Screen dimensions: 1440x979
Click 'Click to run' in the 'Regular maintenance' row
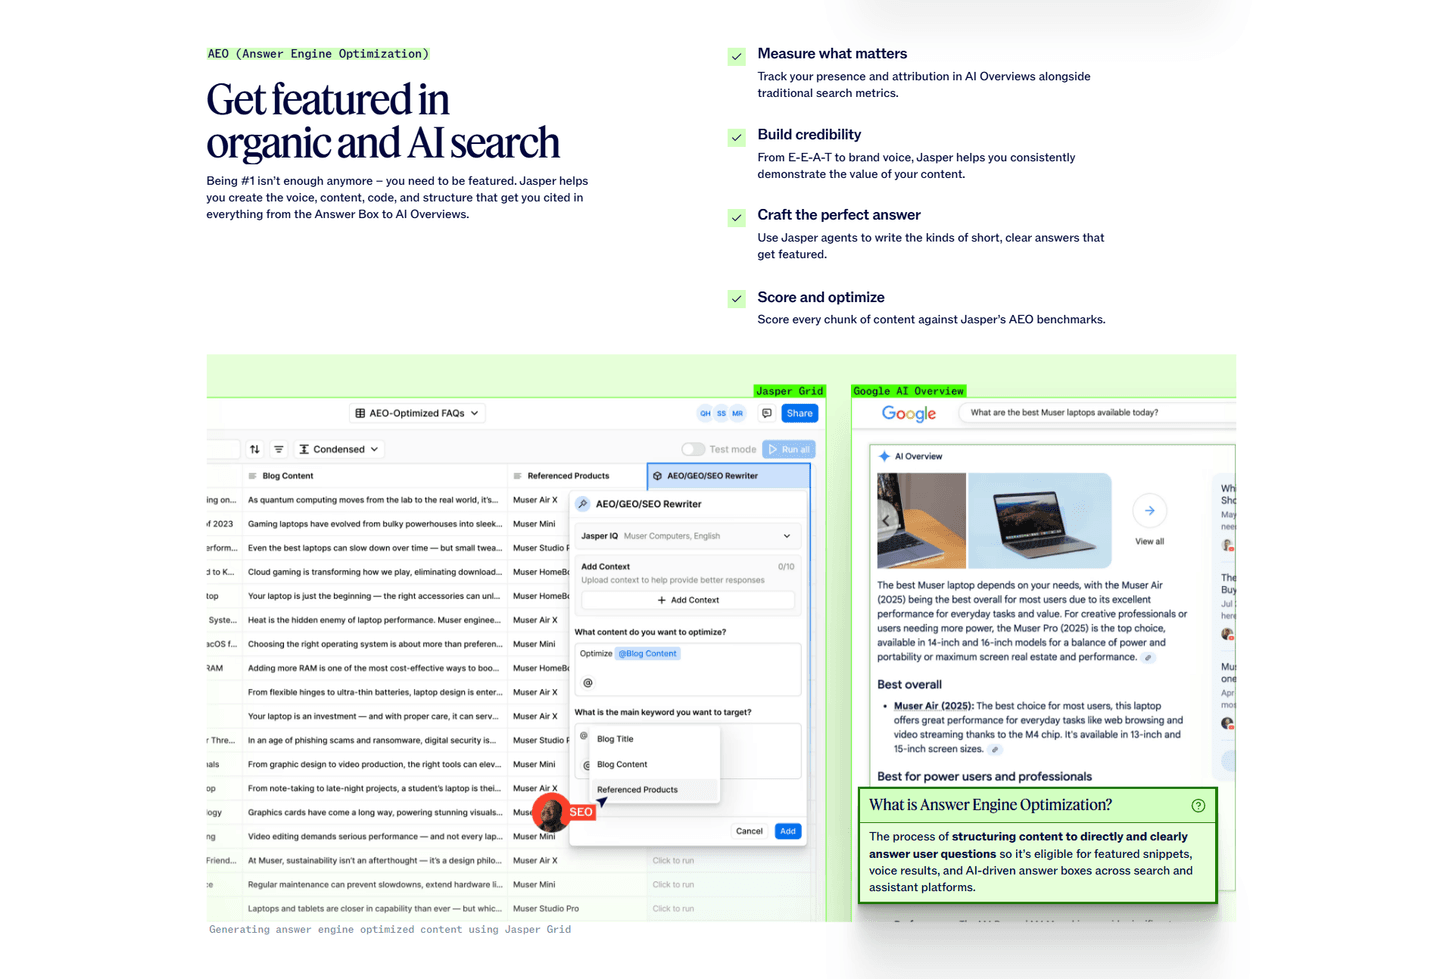click(673, 885)
